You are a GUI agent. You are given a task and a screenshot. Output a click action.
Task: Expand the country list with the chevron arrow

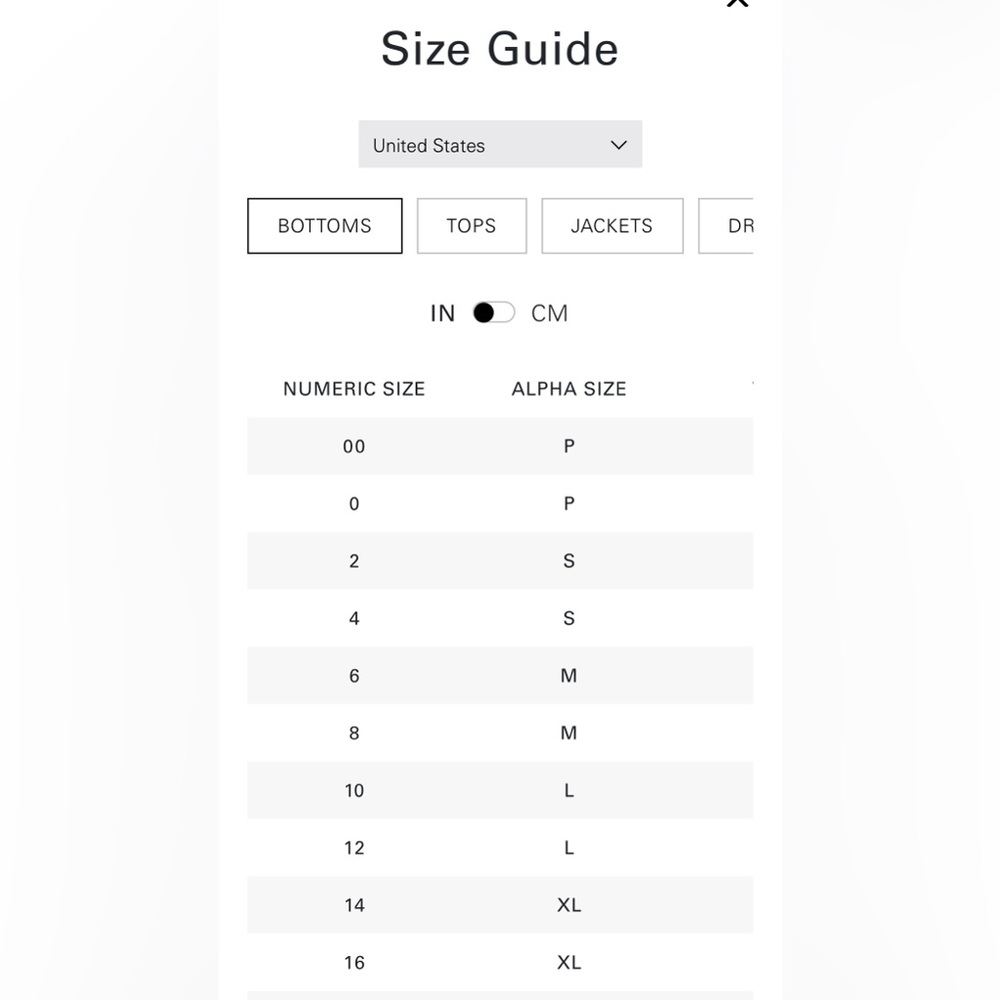(618, 145)
